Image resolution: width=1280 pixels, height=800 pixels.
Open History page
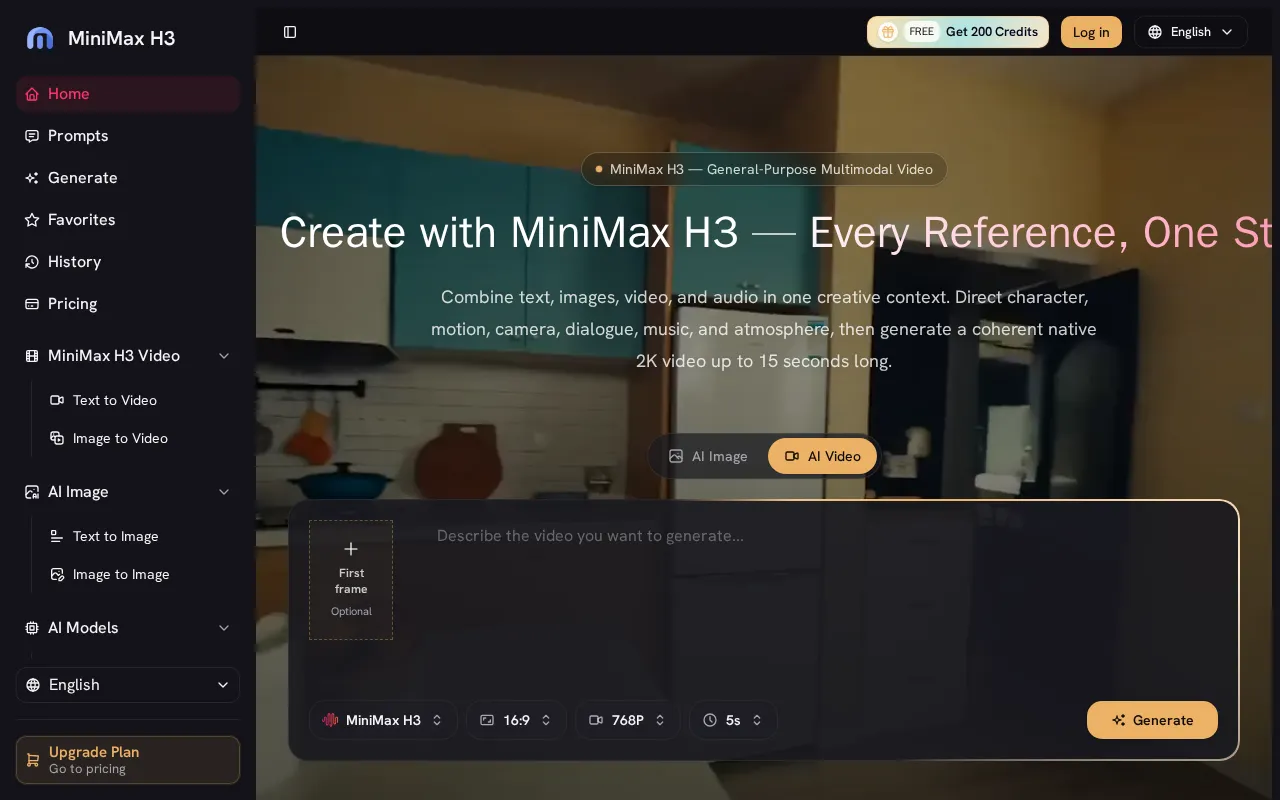pos(128,262)
